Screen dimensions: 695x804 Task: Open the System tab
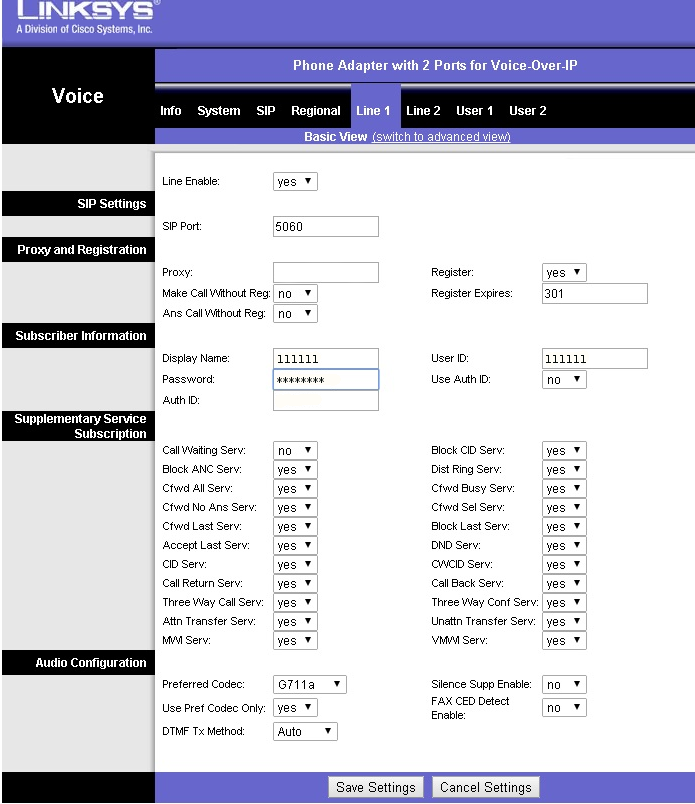coord(219,111)
